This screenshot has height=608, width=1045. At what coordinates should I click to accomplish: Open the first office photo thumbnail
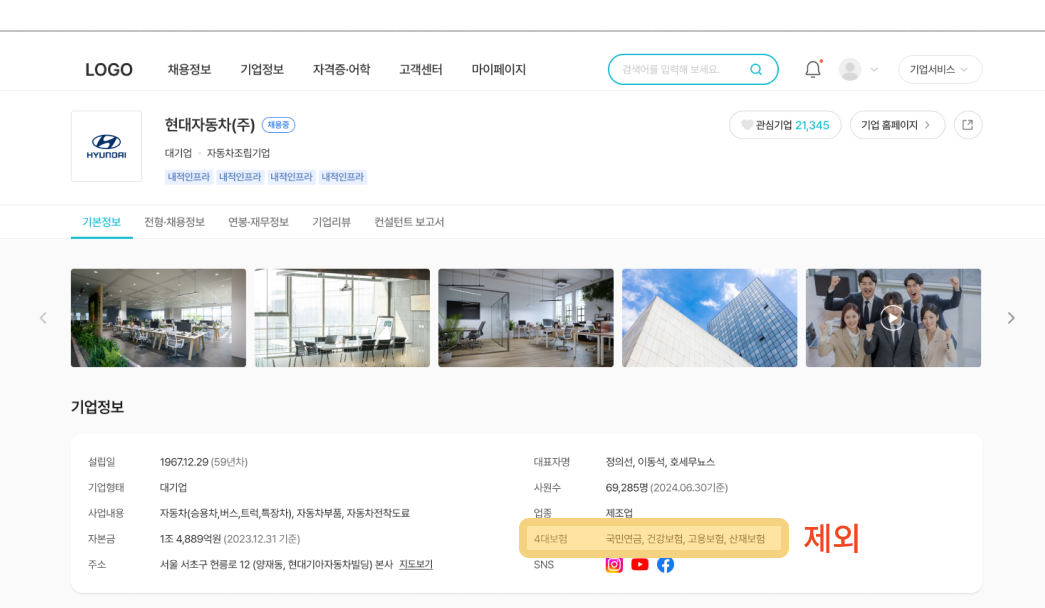tap(158, 318)
